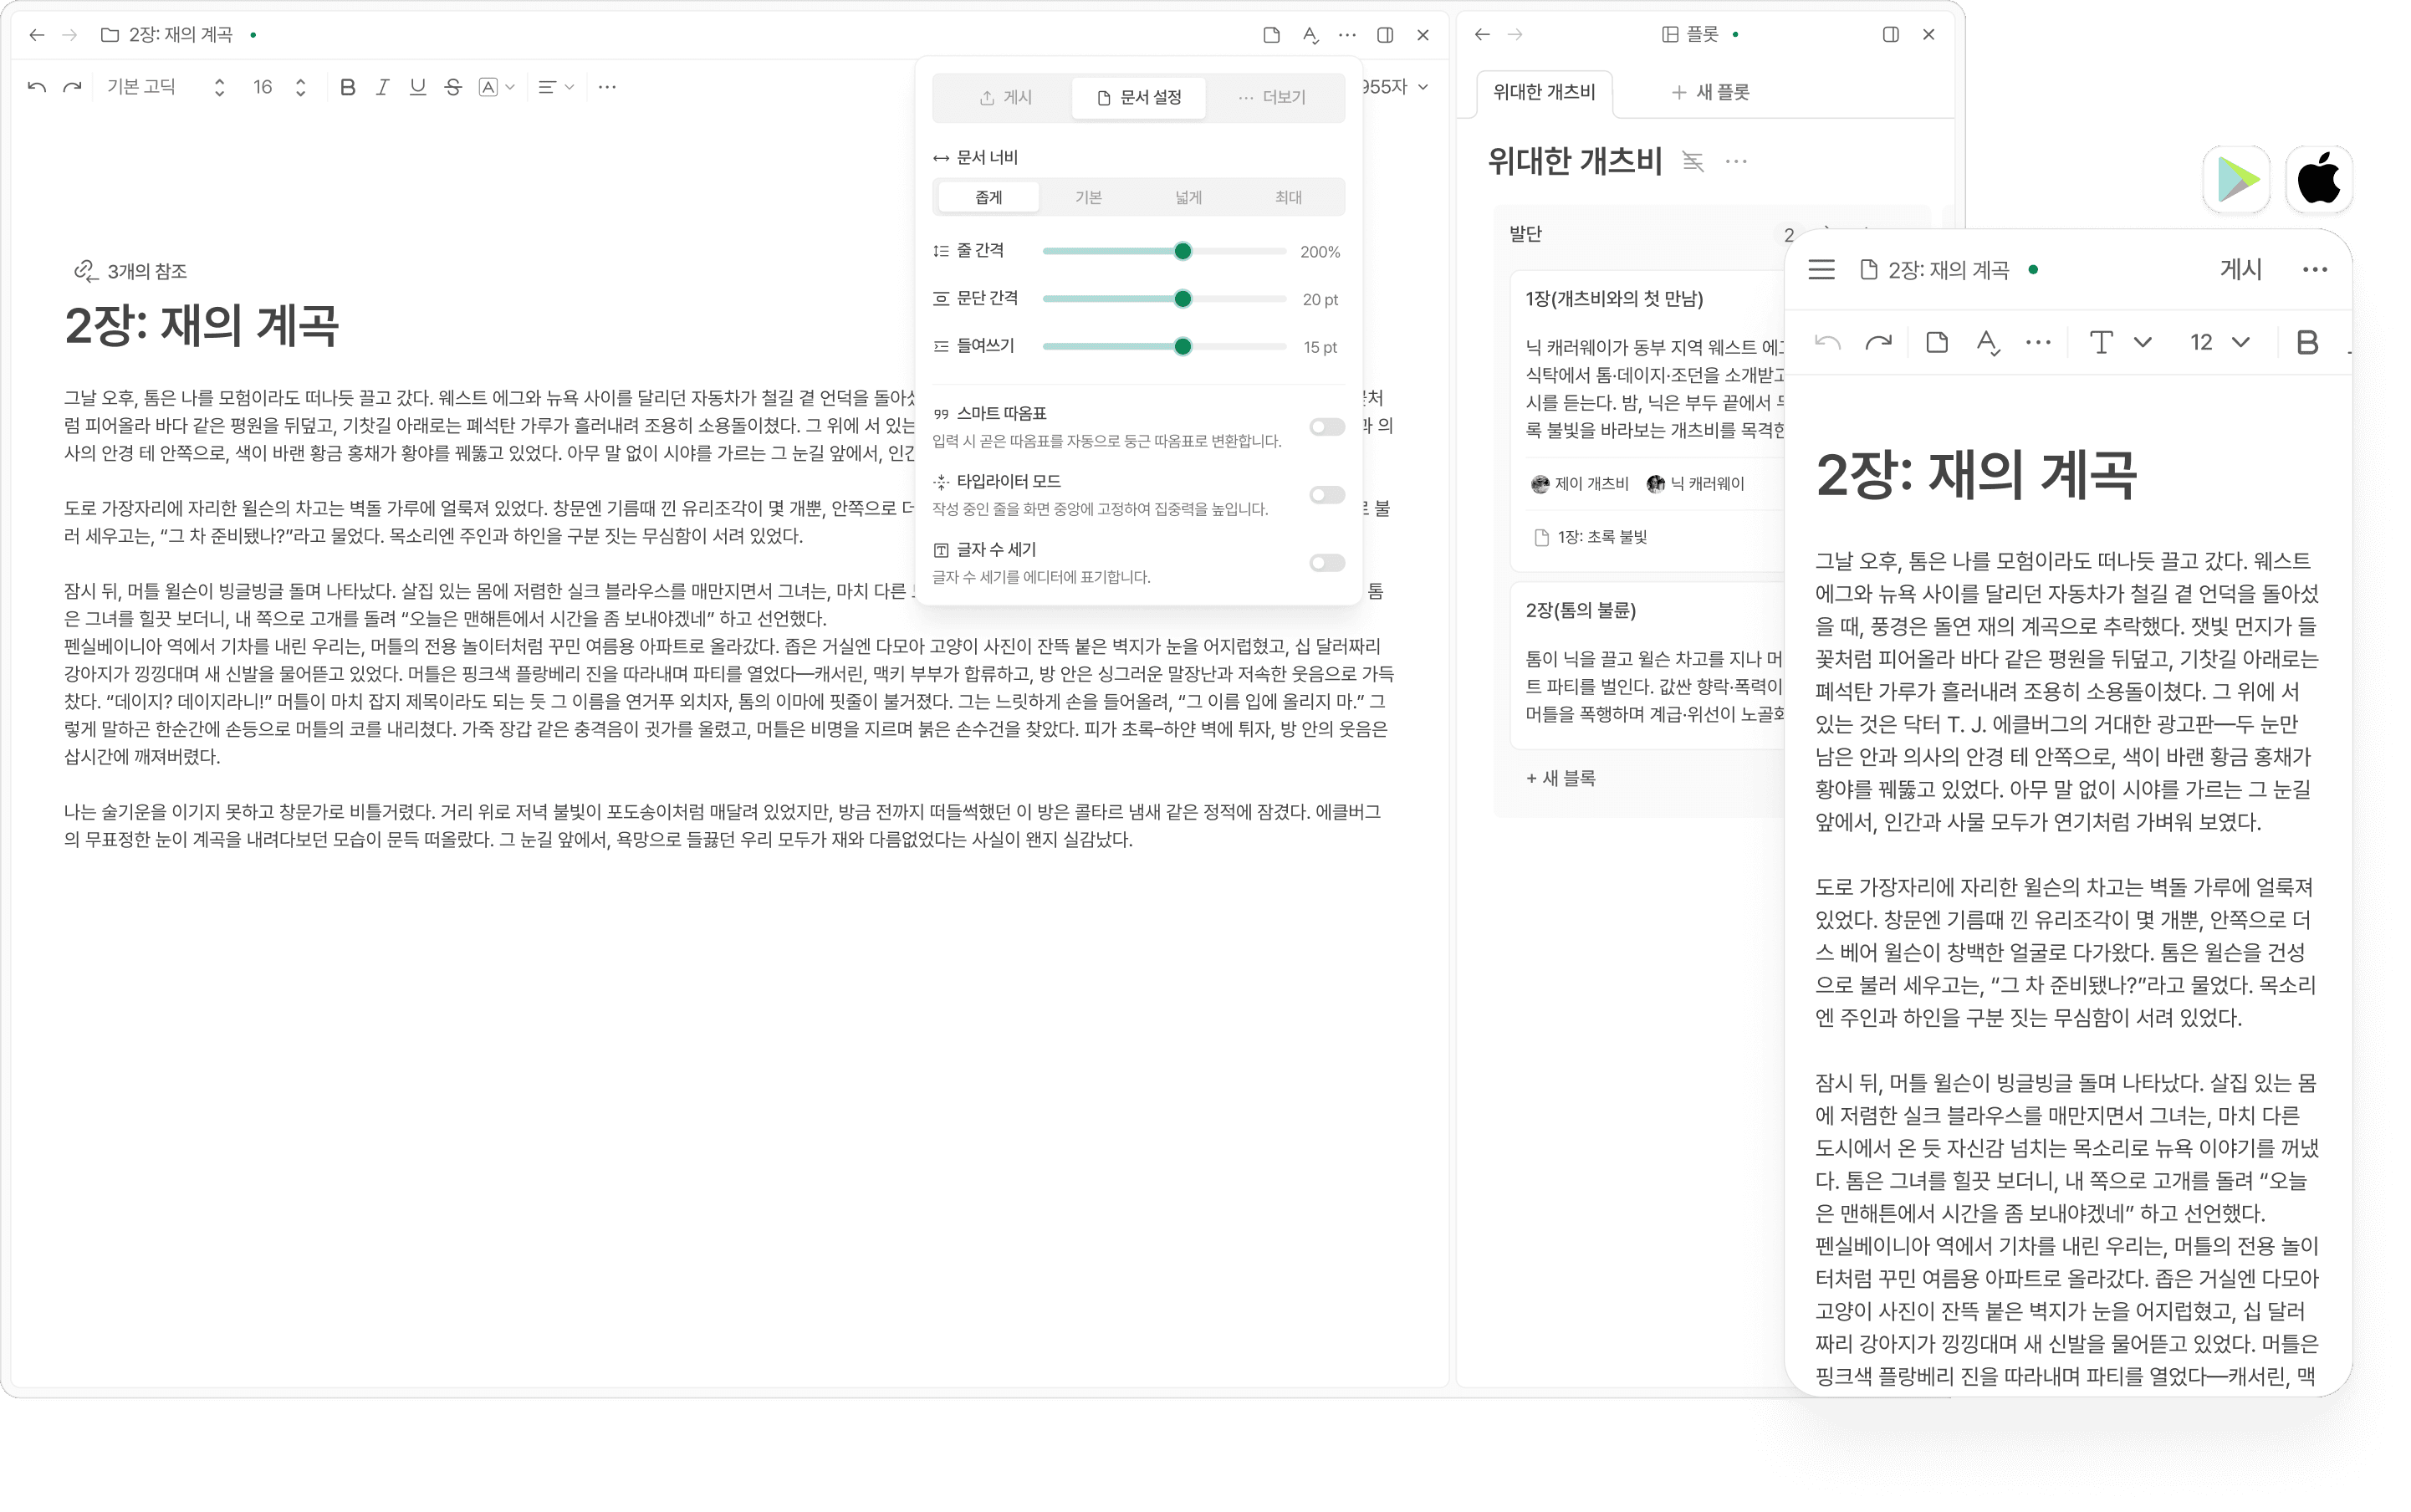2411x1512 pixels.
Task: Enable 타입라이터 모드 toggle
Action: coord(1326,495)
